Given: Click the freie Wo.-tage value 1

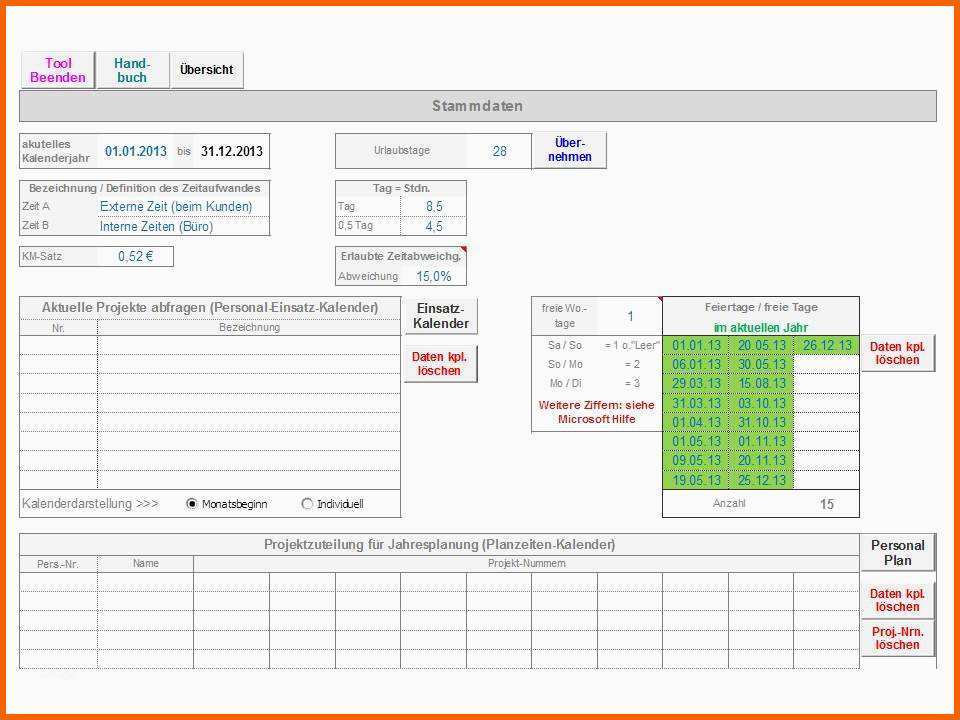Looking at the screenshot, I should 631,317.
